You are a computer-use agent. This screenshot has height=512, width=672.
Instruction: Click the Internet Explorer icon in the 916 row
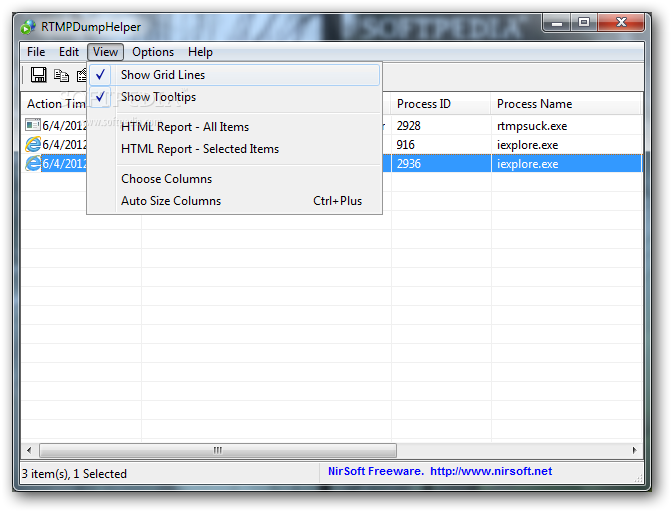33,144
